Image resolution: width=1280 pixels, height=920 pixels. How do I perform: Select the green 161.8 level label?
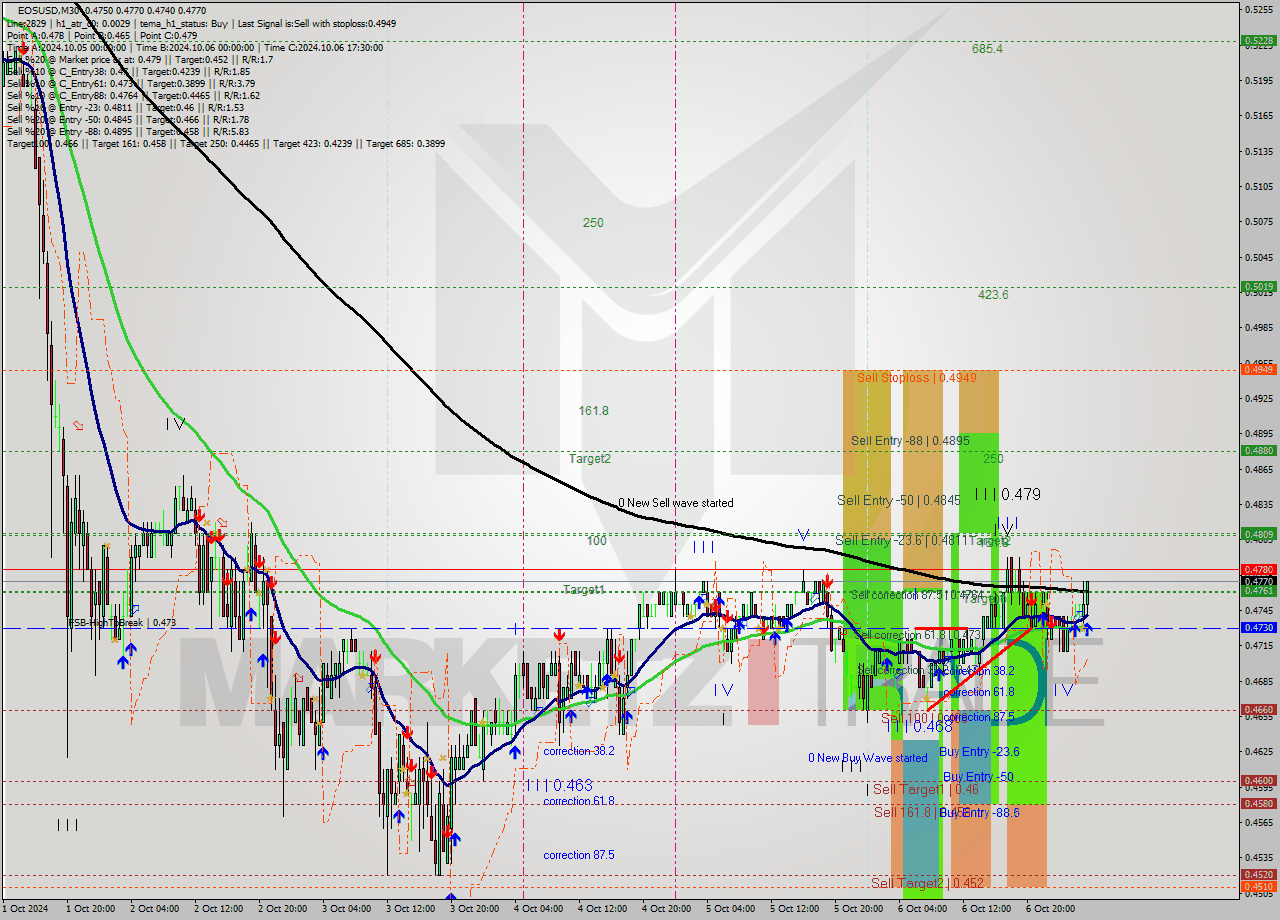coord(593,411)
